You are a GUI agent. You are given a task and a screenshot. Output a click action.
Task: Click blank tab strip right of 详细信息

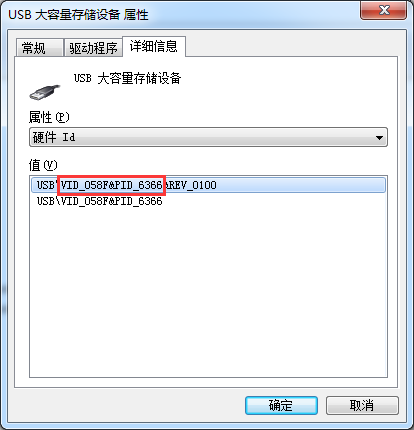(x=290, y=47)
